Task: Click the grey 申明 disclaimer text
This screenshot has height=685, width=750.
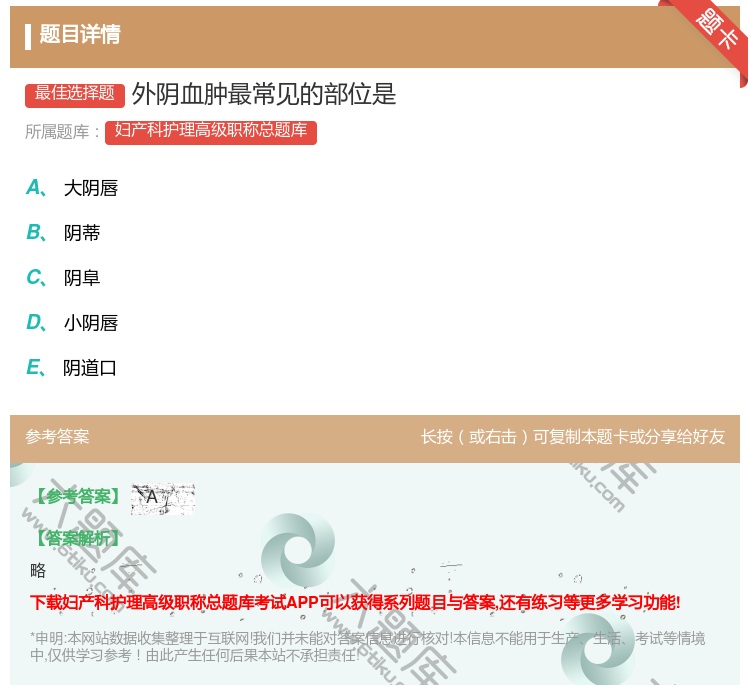Action: click(367, 647)
